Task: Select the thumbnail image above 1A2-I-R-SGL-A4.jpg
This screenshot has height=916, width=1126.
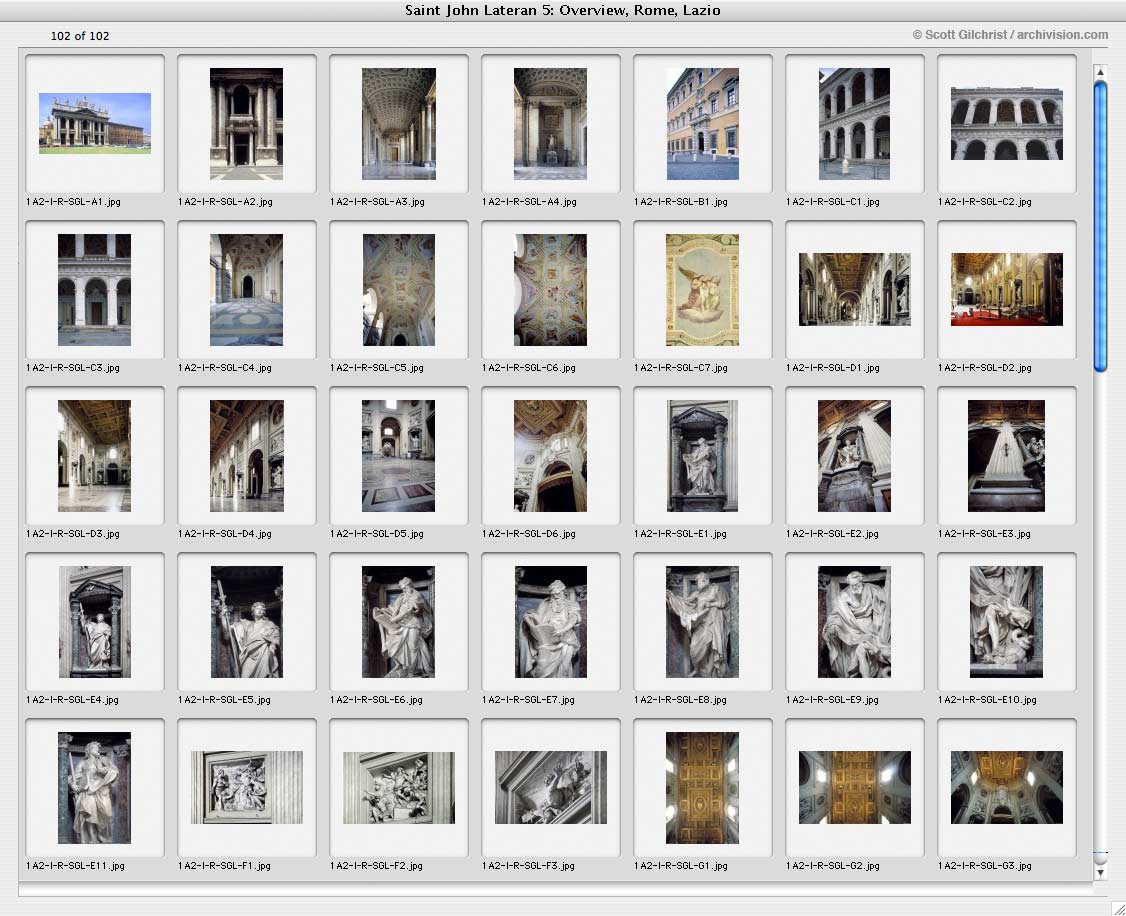Action: click(x=550, y=123)
